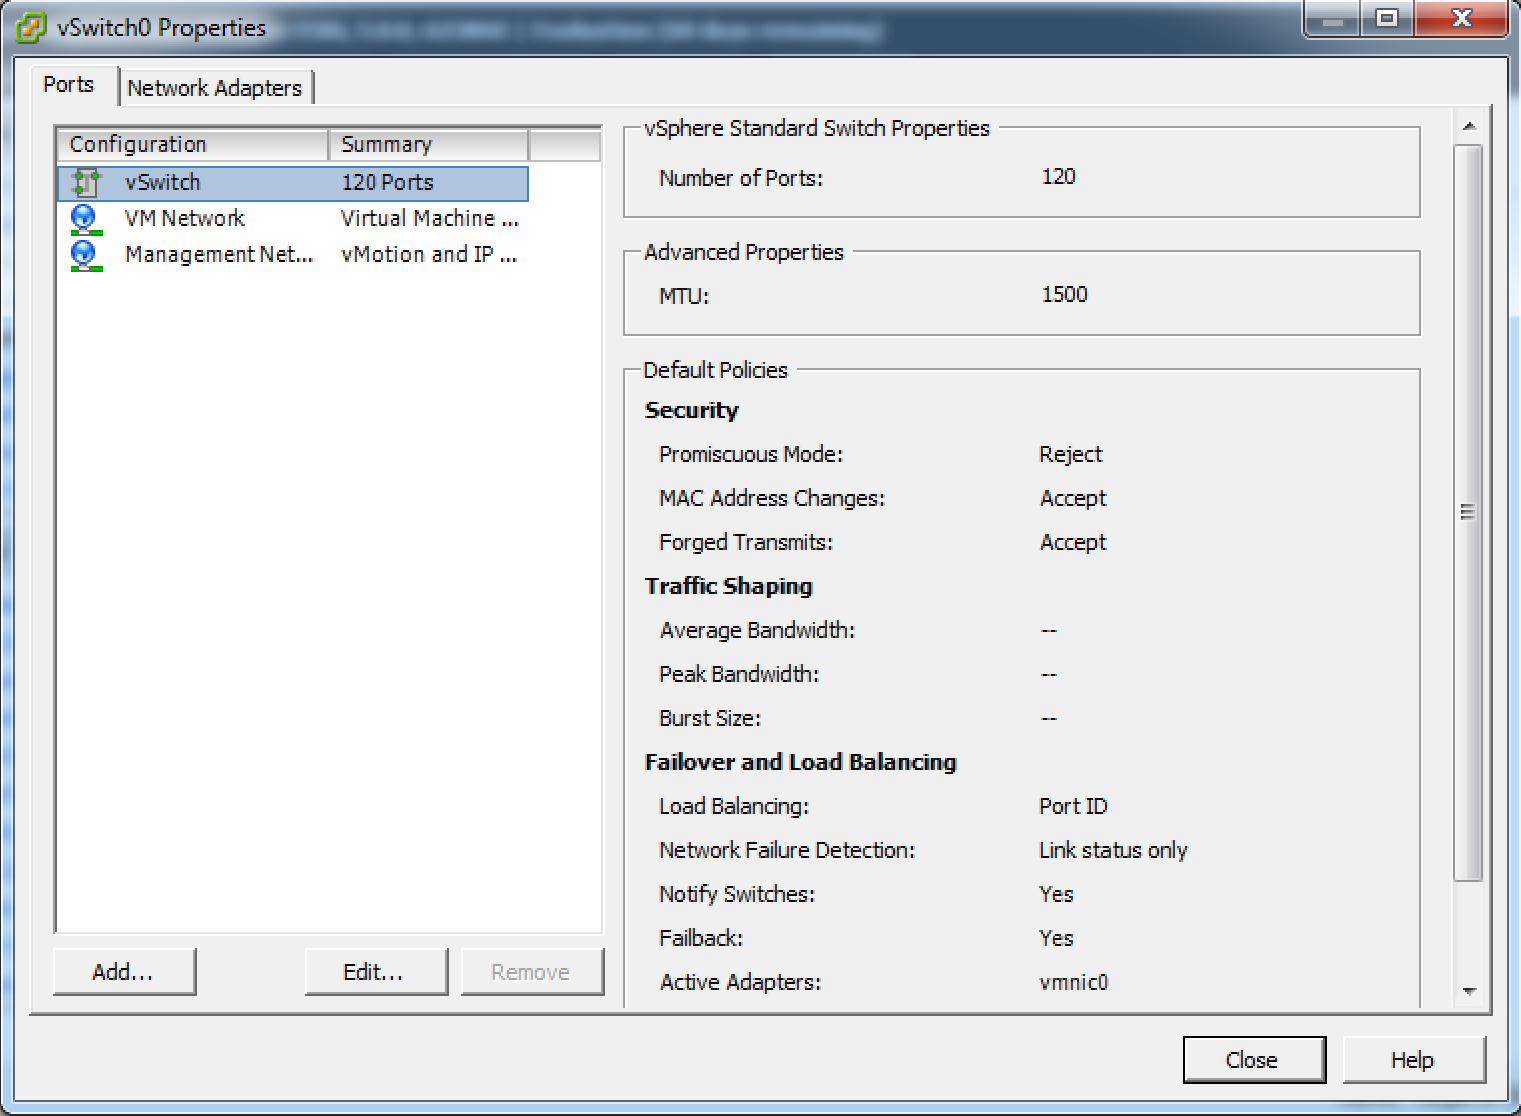Open Help for vSwitch properties
Image resolution: width=1521 pixels, height=1116 pixels.
pyautogui.click(x=1413, y=1060)
